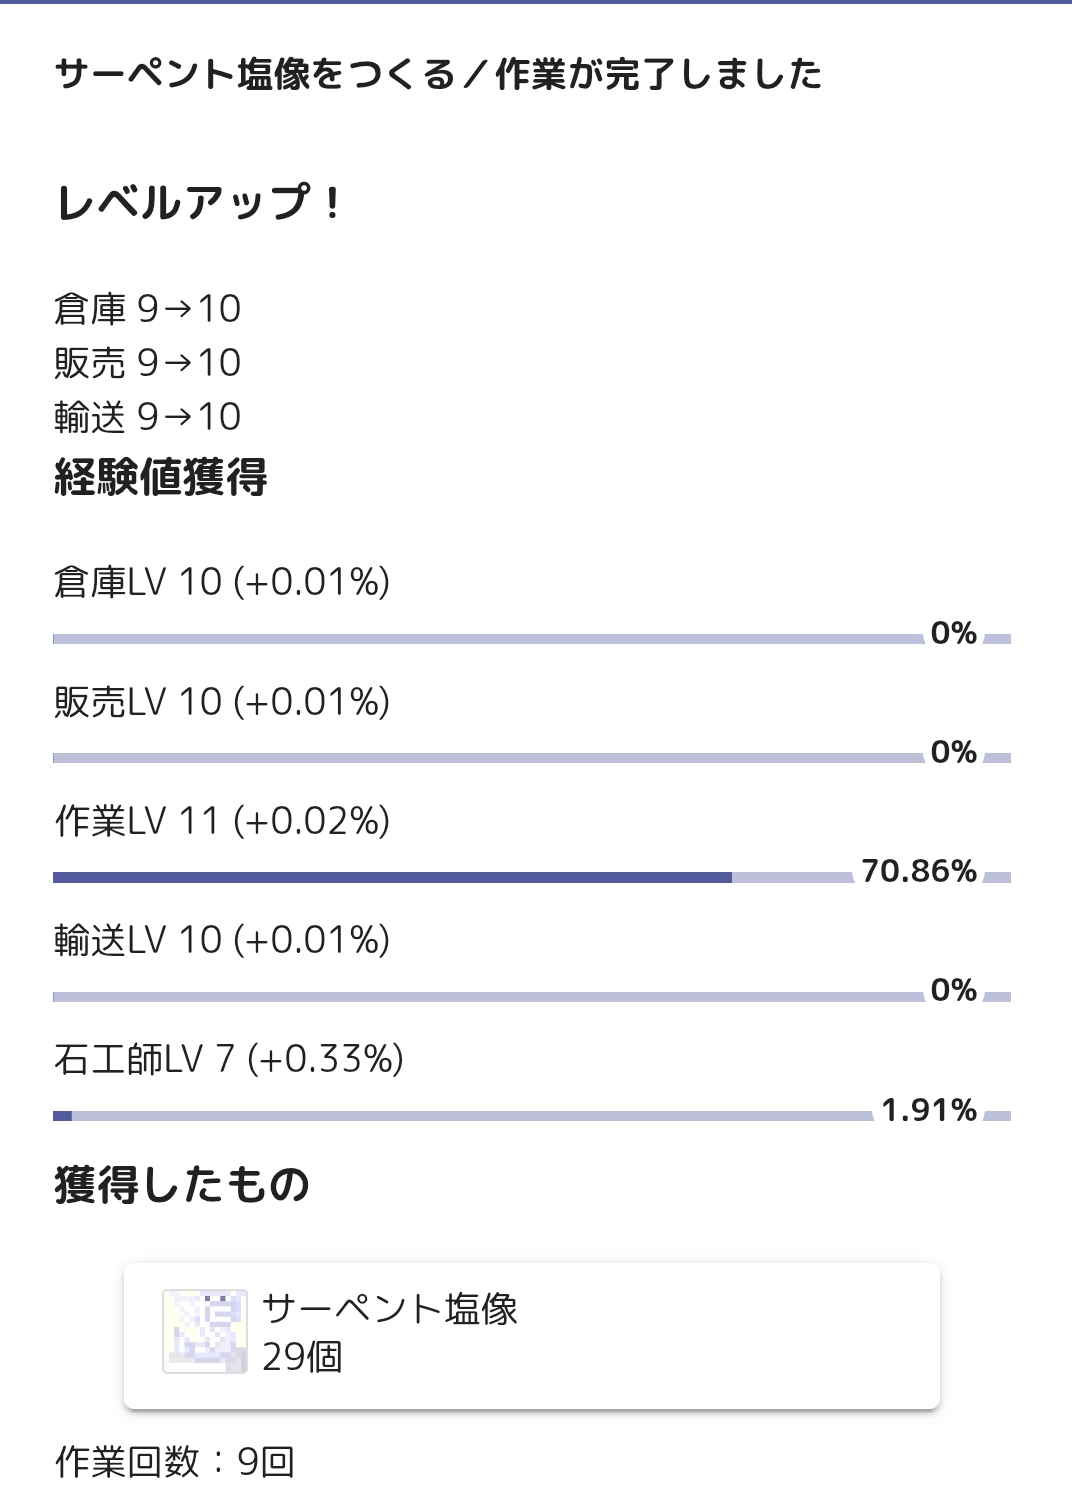The width and height of the screenshot is (1072, 1502).
Task: Click the サーペント塩像 item icon
Action: click(205, 1331)
